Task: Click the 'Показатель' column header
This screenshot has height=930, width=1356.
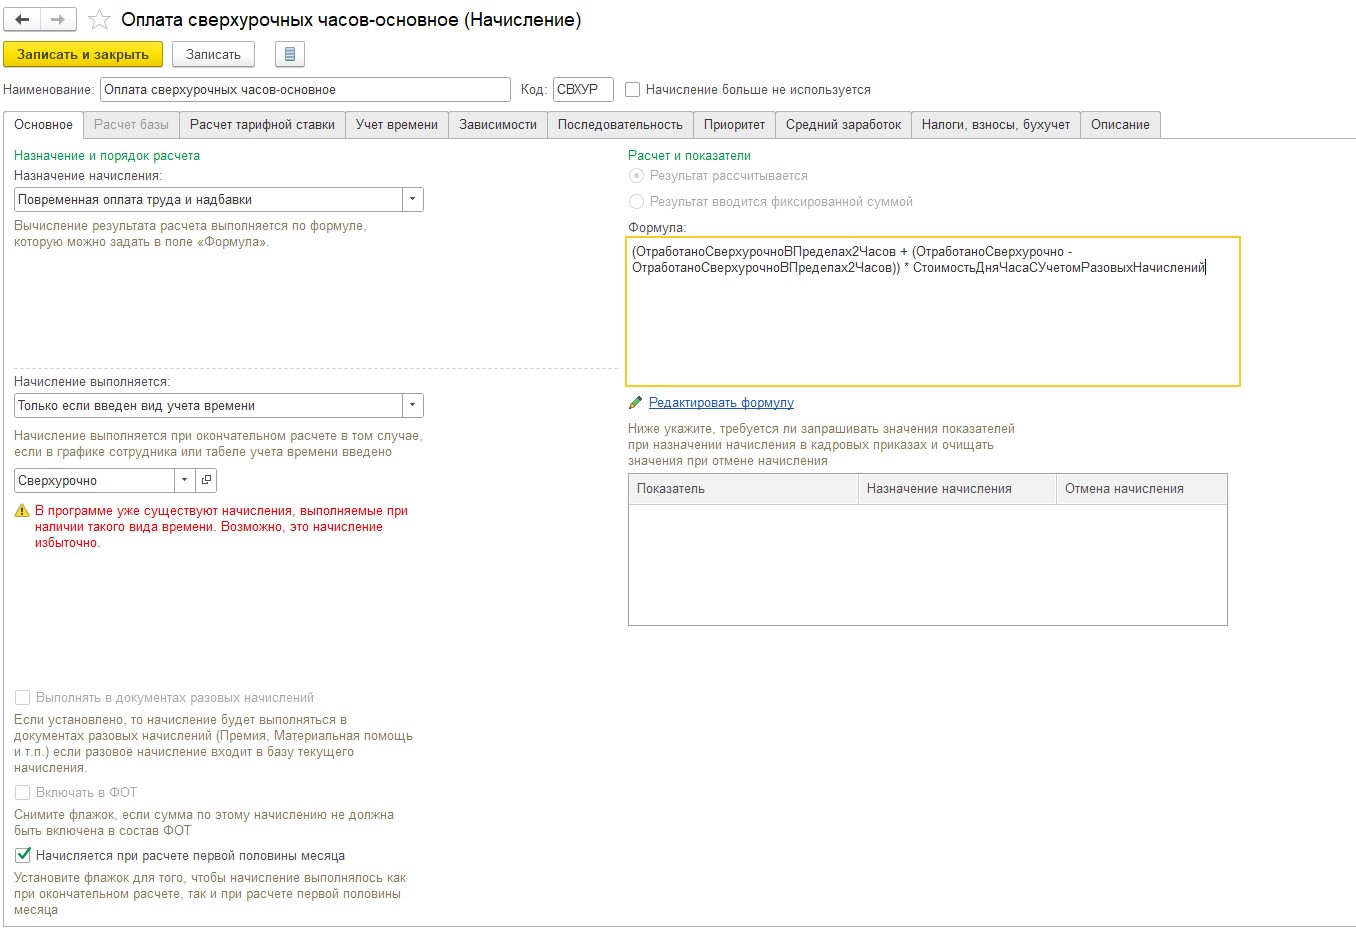Action: pyautogui.click(x=742, y=489)
